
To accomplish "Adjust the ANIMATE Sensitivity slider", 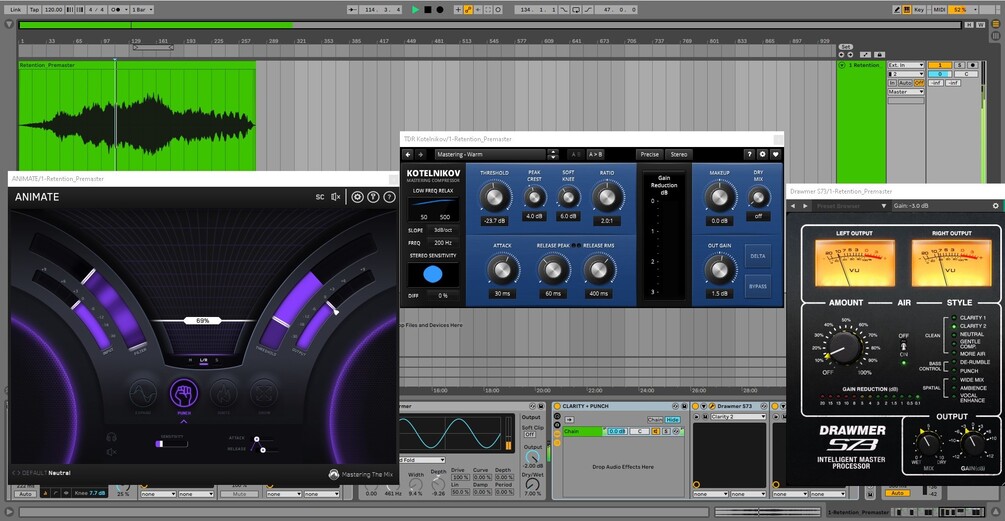I will pyautogui.click(x=171, y=443).
